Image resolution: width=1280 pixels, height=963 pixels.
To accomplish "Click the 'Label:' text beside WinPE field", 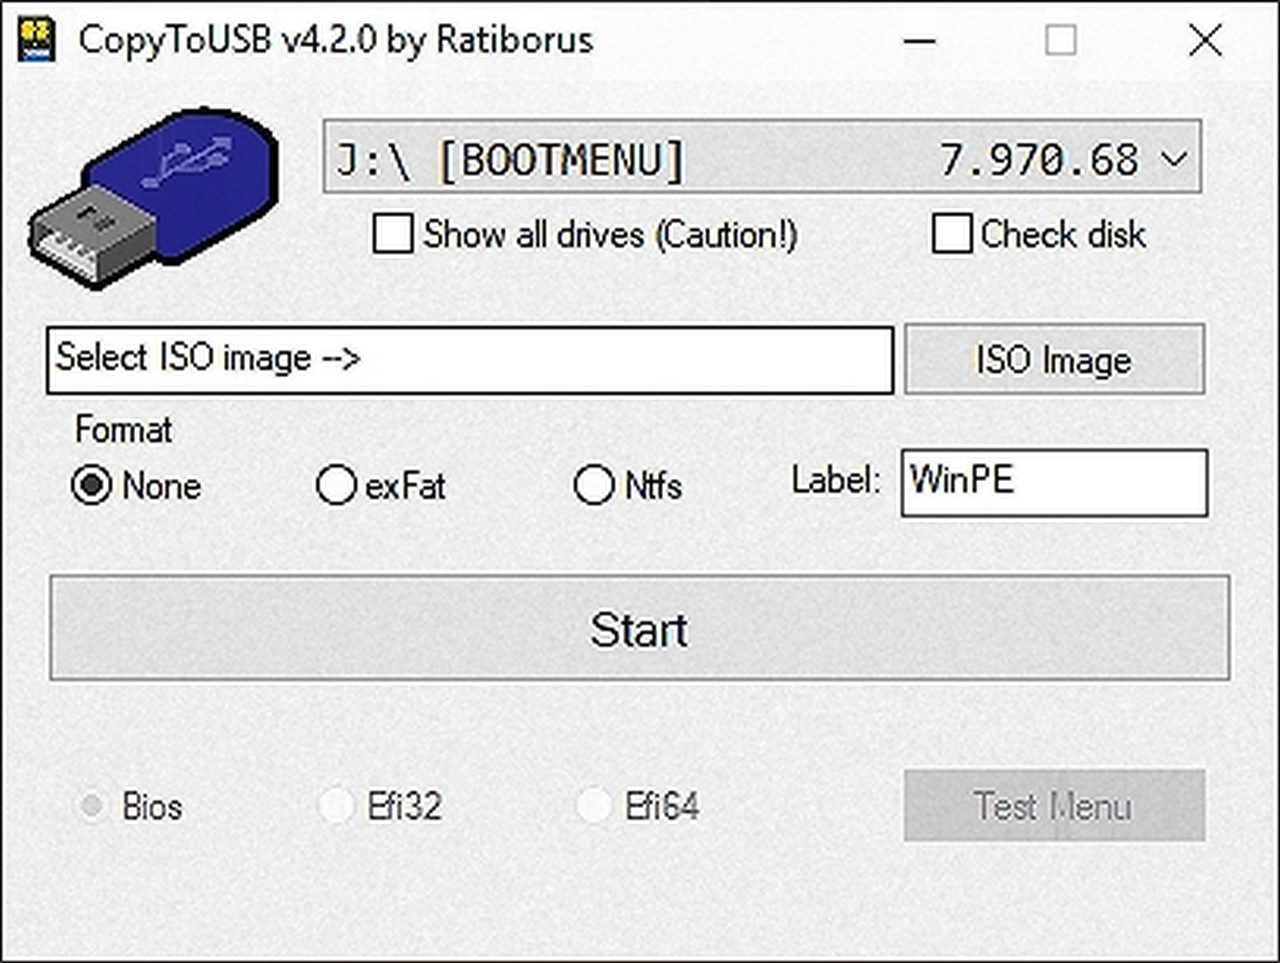I will (x=836, y=480).
